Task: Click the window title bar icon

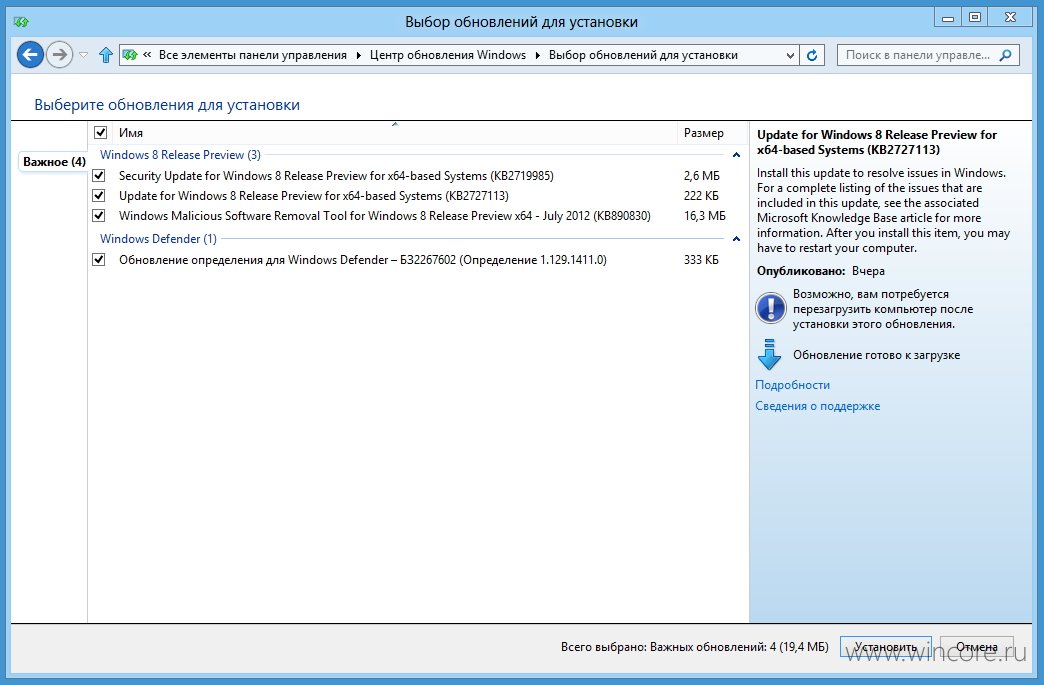Action: [21, 22]
